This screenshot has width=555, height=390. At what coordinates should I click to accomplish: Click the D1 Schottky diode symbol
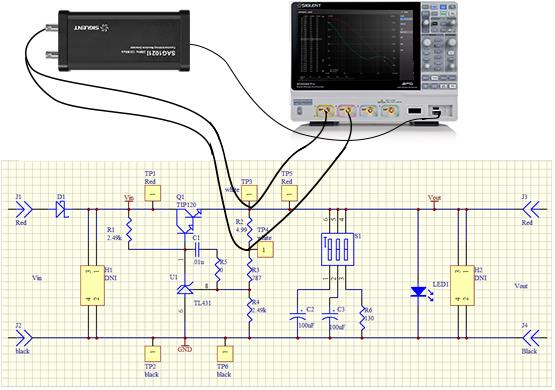[x=62, y=210]
